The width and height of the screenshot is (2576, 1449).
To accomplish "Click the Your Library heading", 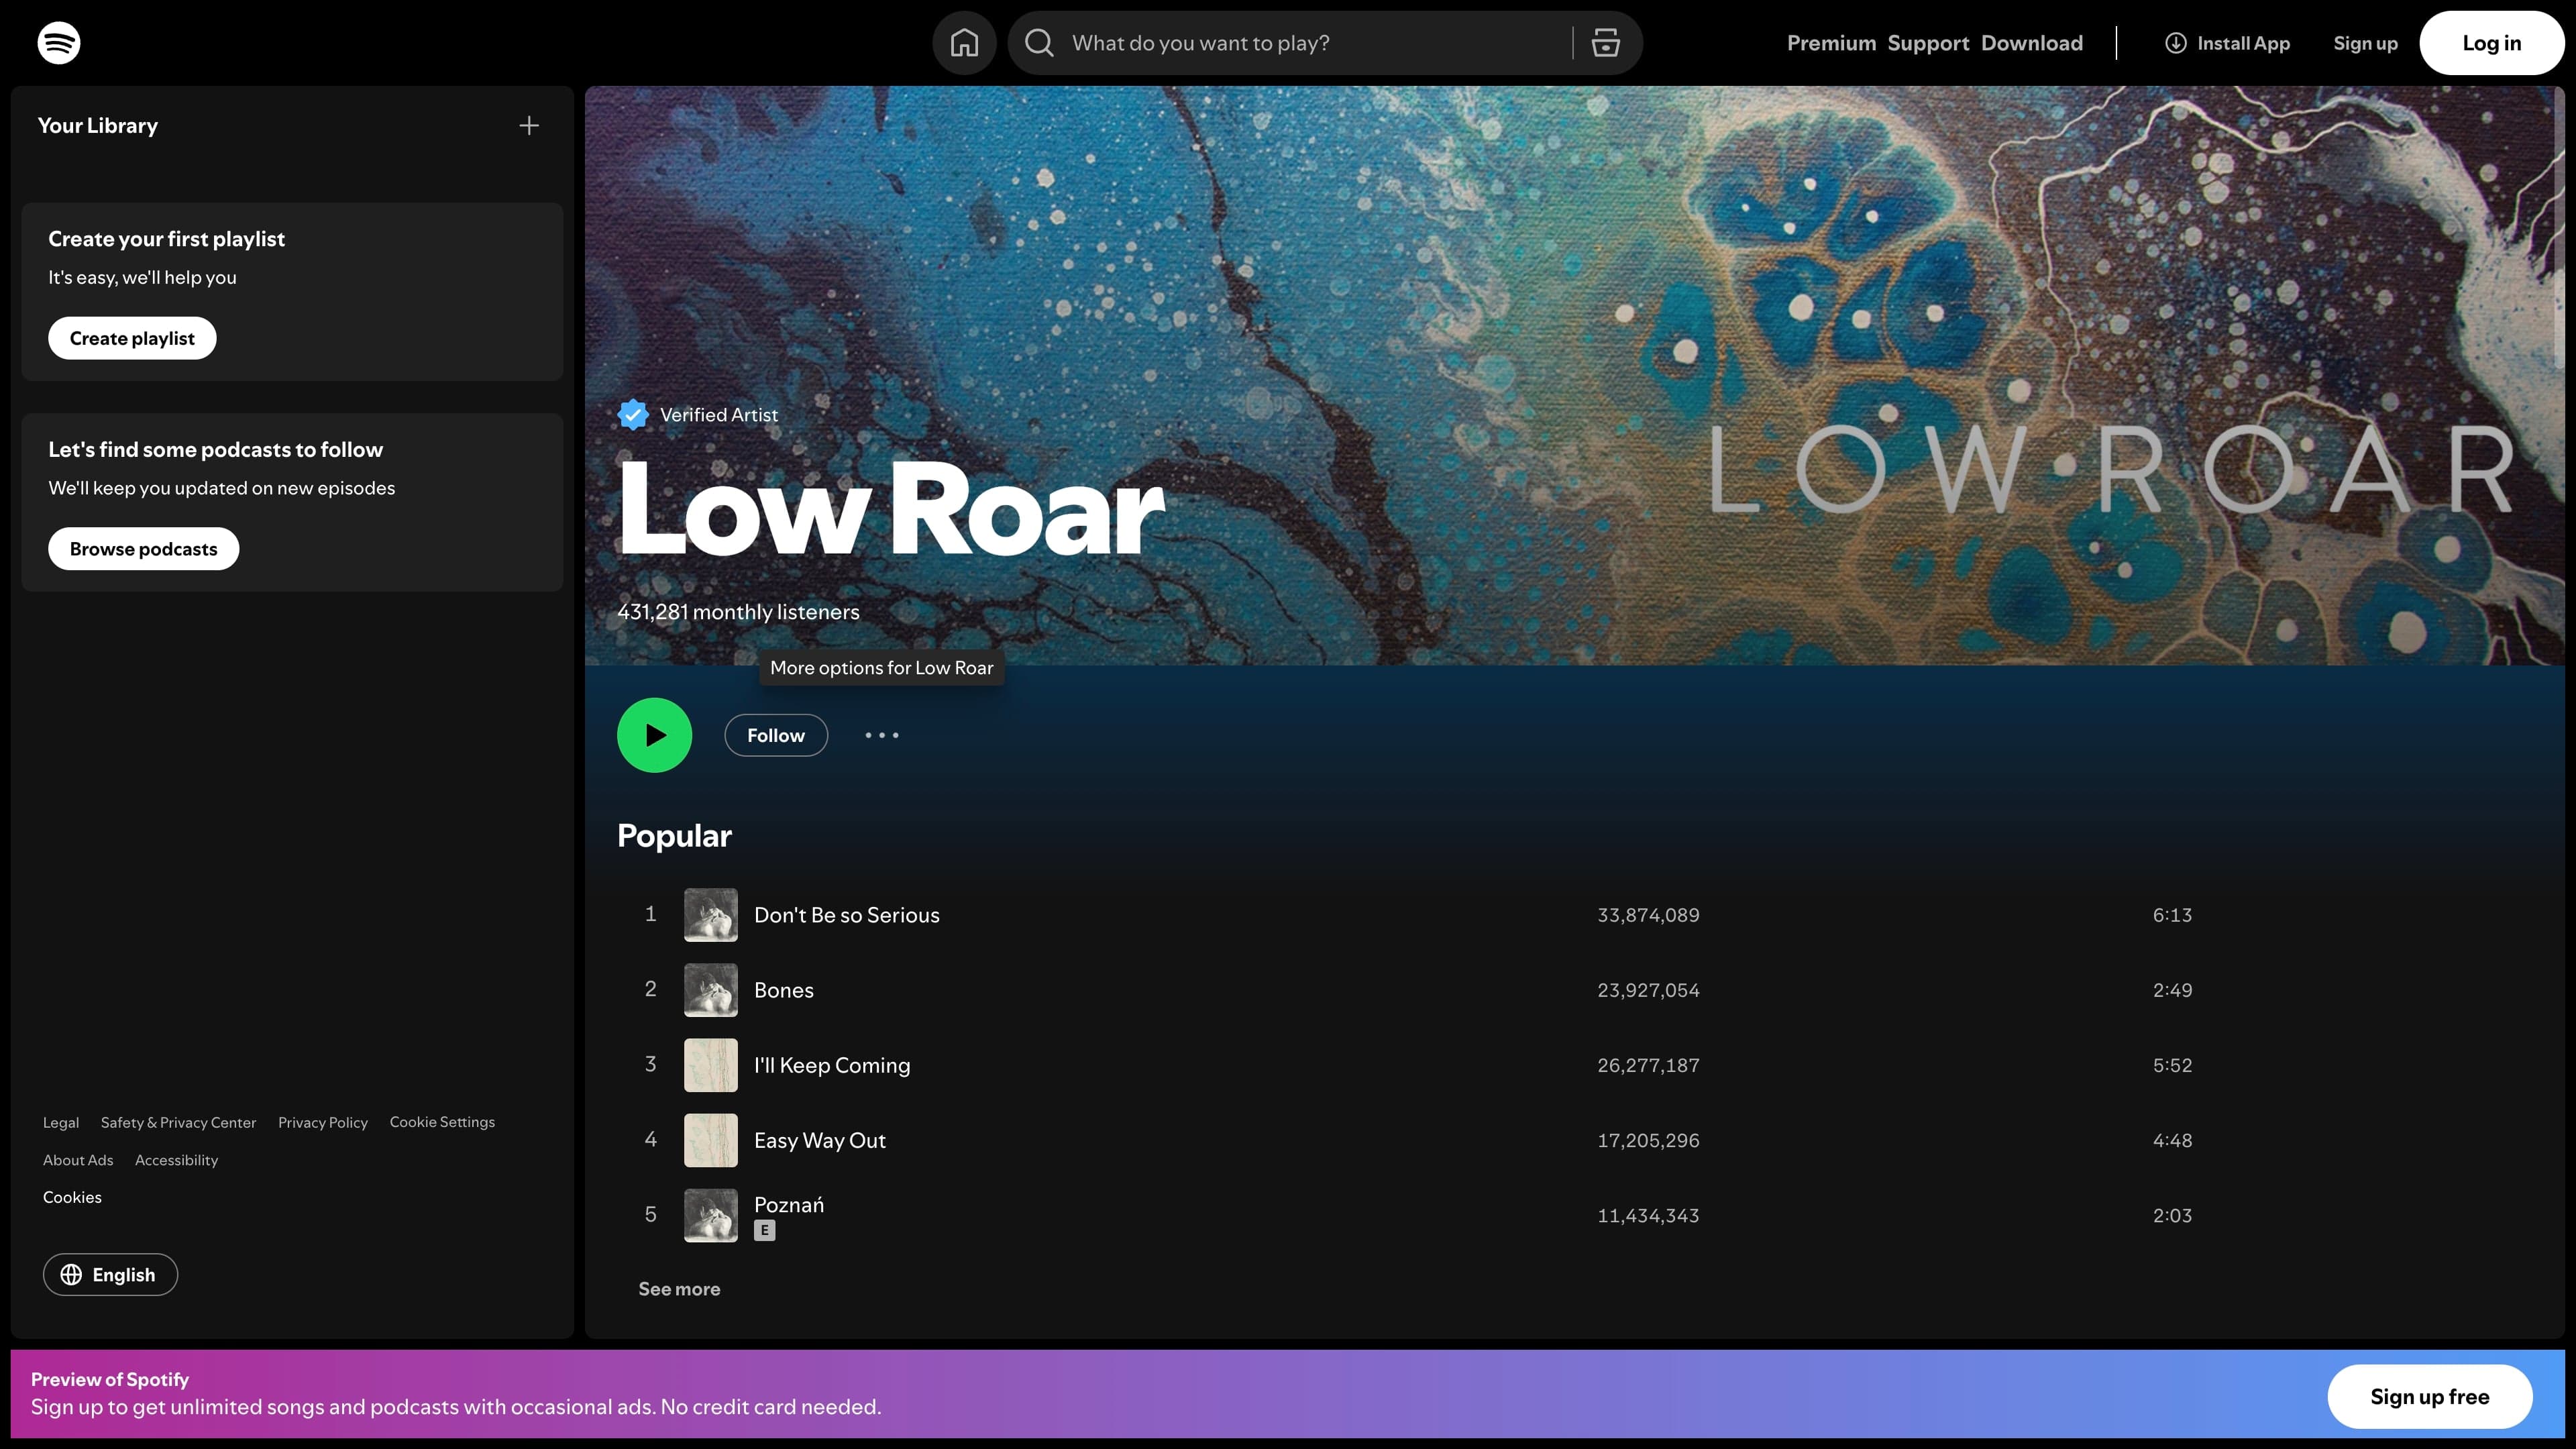I will click(x=97, y=125).
